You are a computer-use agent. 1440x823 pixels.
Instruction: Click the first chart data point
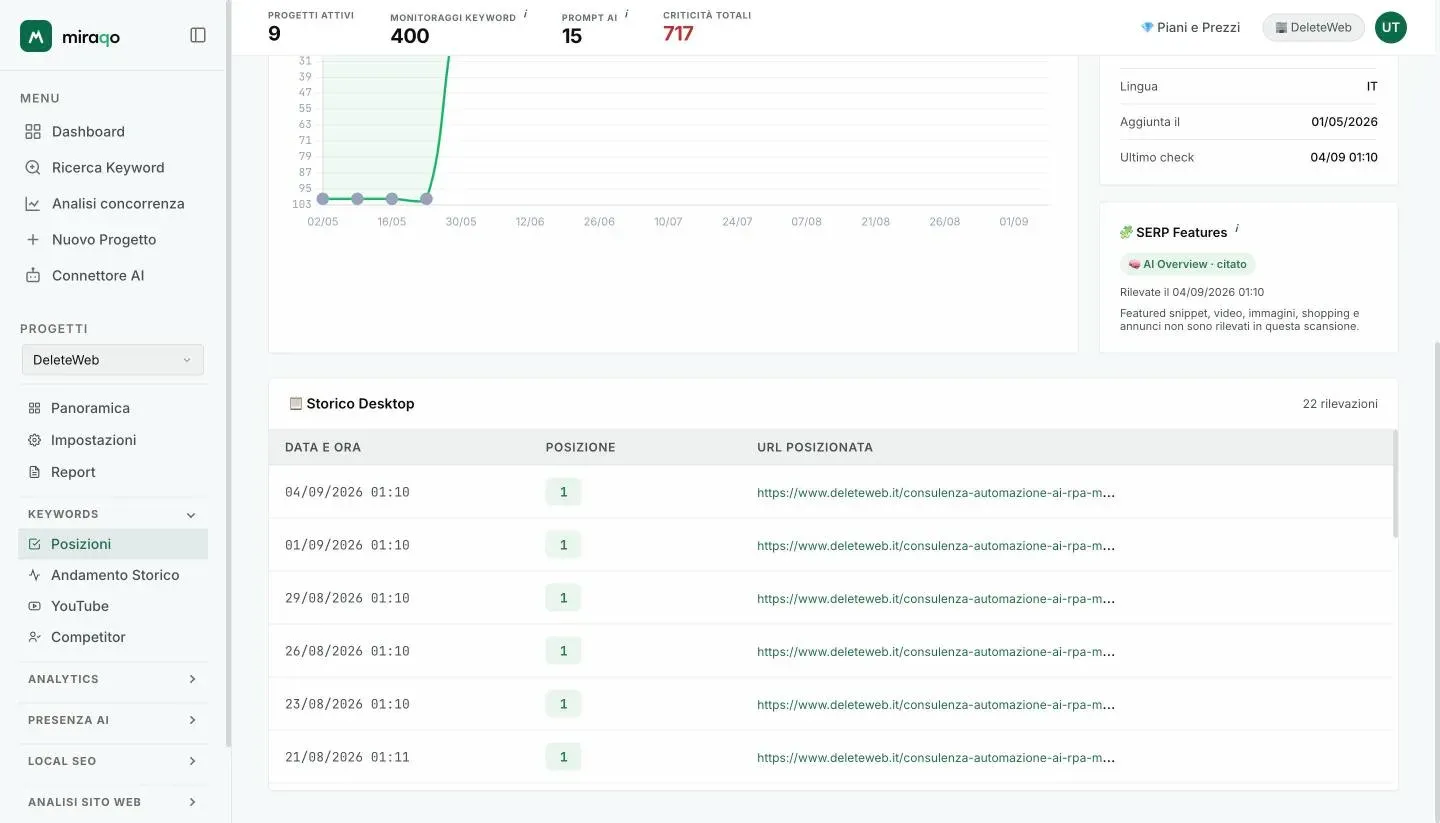(323, 199)
